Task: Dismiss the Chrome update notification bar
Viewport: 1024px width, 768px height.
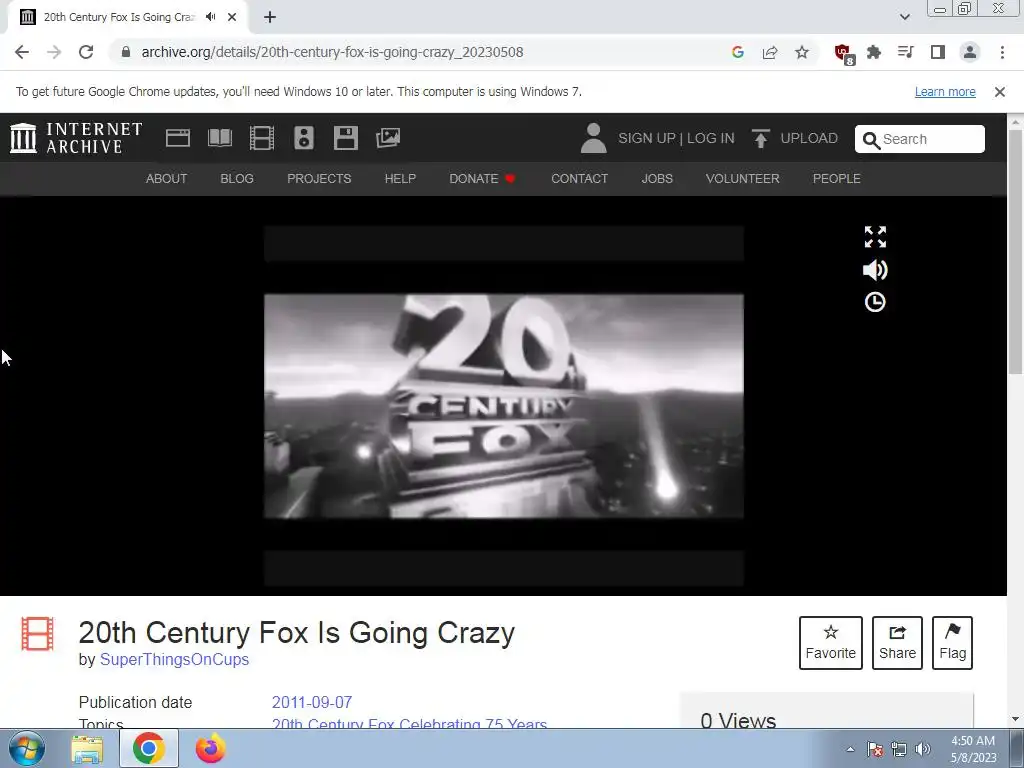Action: coord(1000,92)
